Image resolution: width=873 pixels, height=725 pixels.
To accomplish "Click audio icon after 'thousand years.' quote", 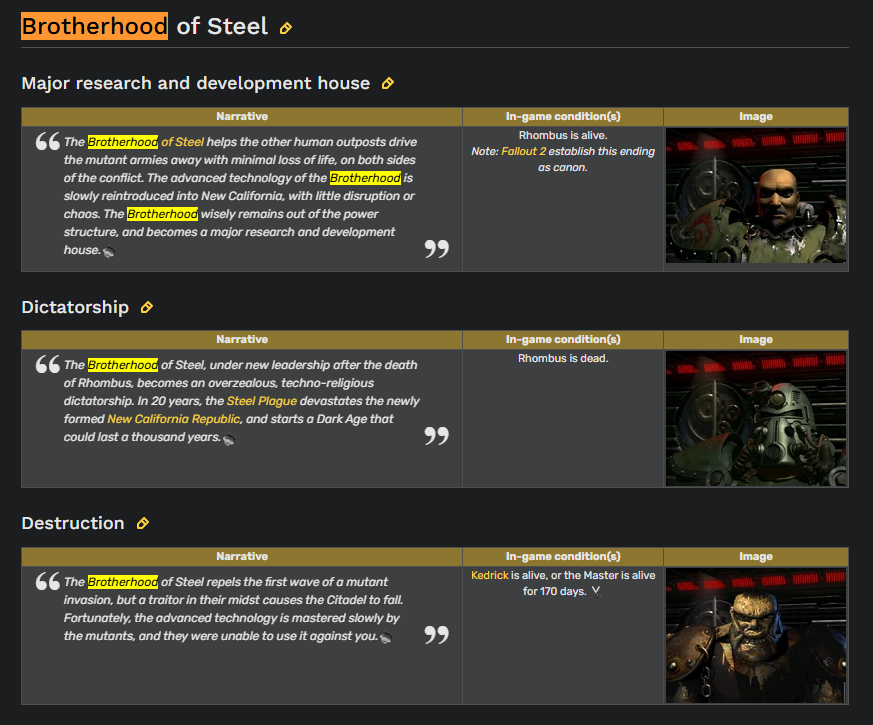I will pyautogui.click(x=229, y=439).
